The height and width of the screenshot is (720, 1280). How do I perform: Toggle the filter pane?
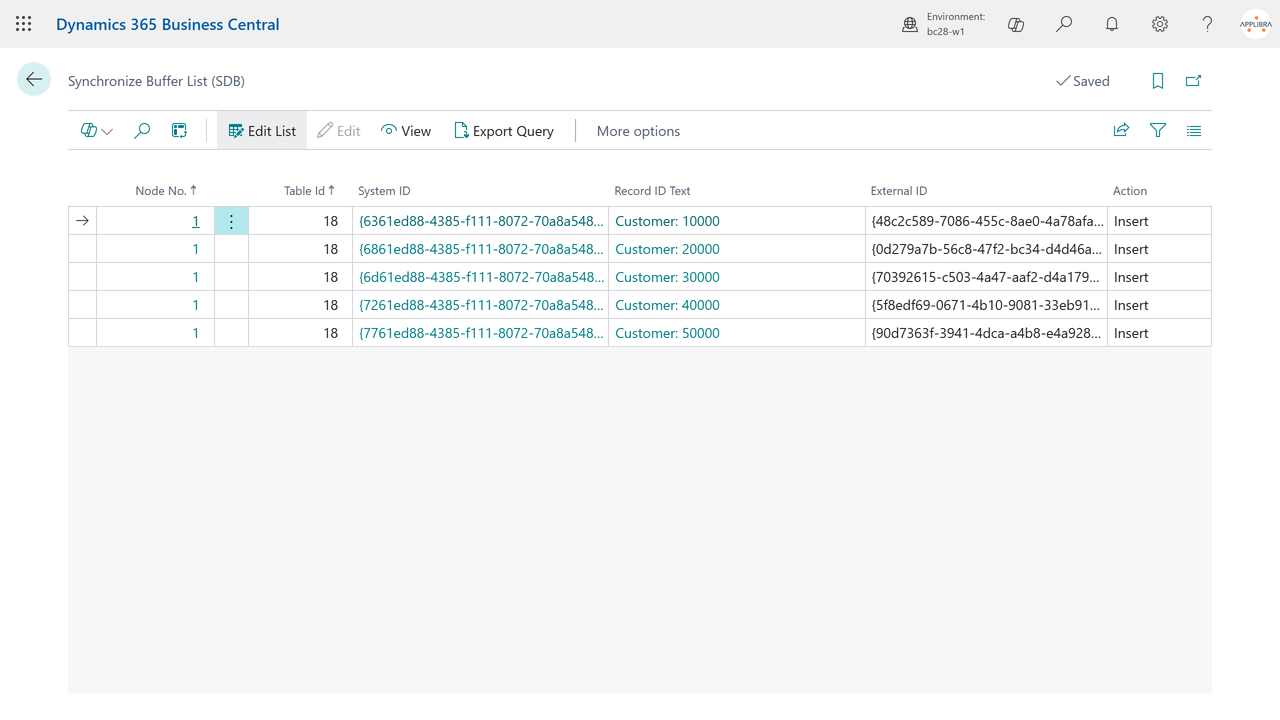(x=1158, y=130)
